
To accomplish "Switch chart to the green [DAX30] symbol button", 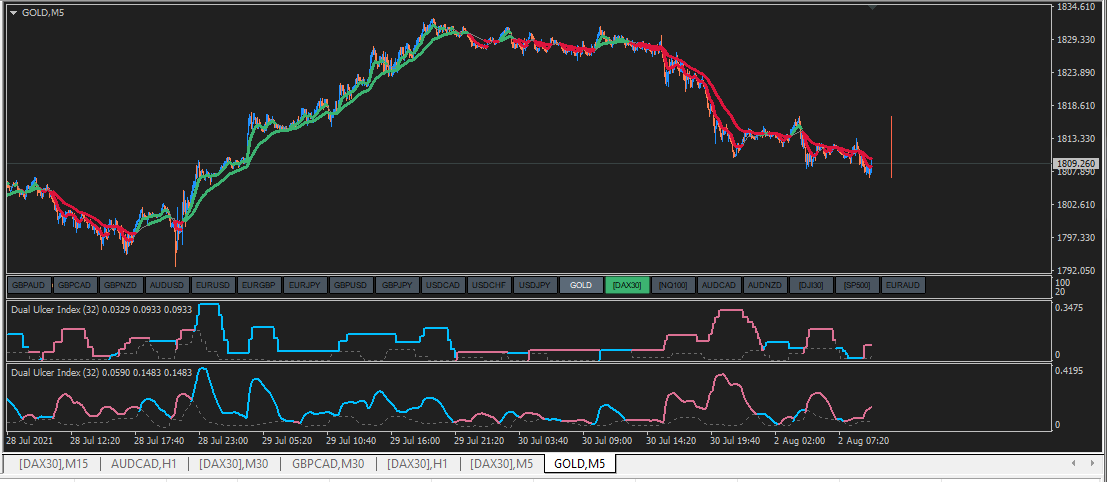I will pyautogui.click(x=627, y=285).
